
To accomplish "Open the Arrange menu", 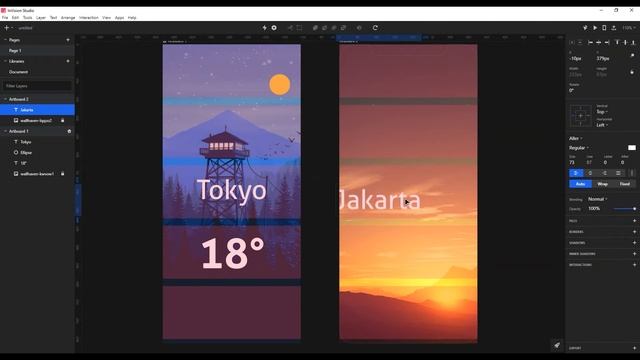I will pos(68,18).
